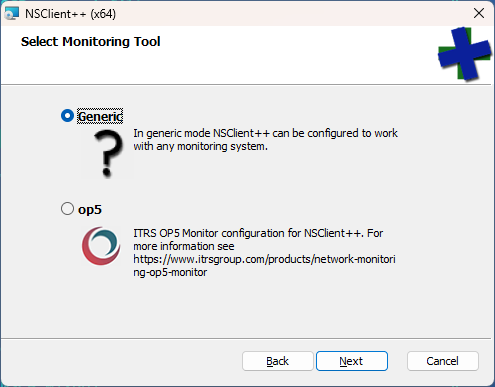The width and height of the screenshot is (495, 387).
Task: Click the itrsgroup.com URL text
Action: (x=264, y=266)
